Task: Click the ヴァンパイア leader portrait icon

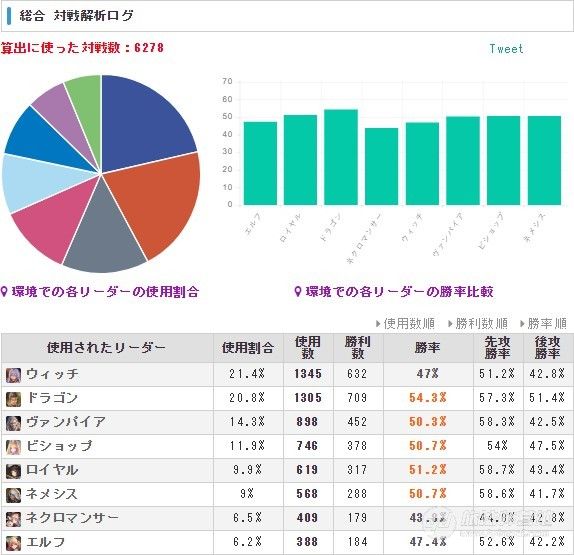Action: point(13,423)
